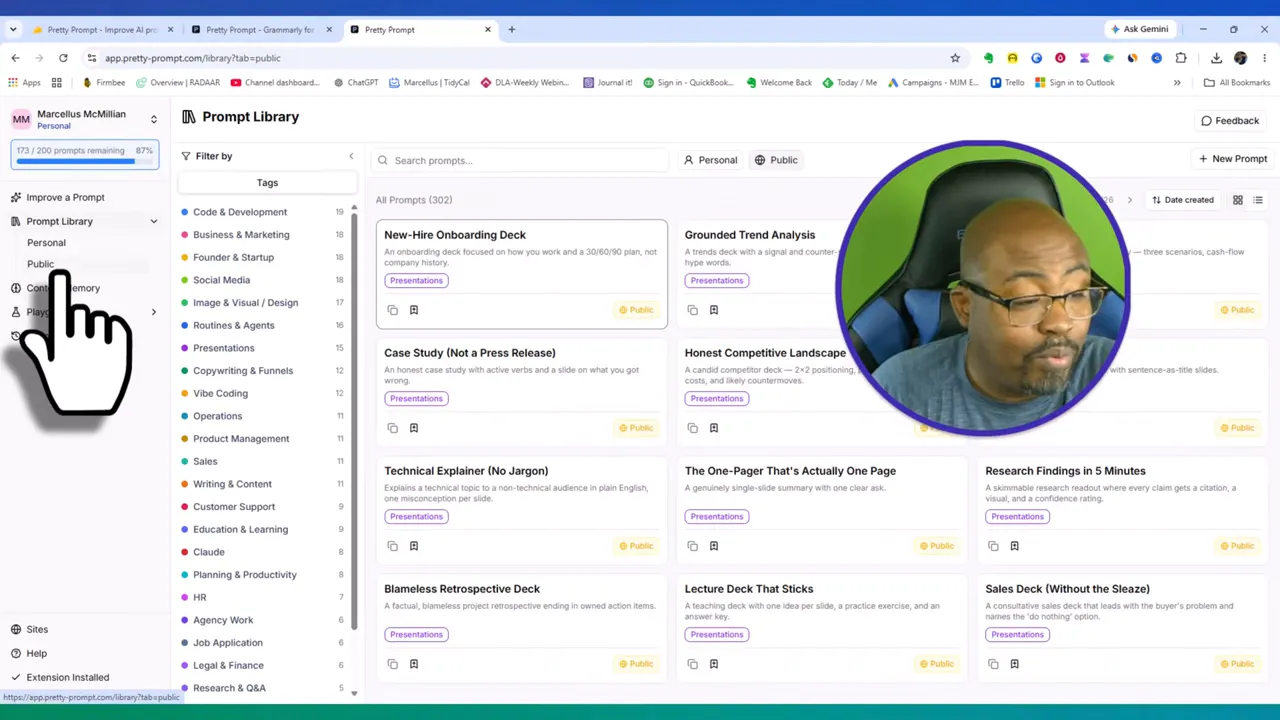The image size is (1280, 720).
Task: Switch to grid view layout
Action: coord(1237,200)
